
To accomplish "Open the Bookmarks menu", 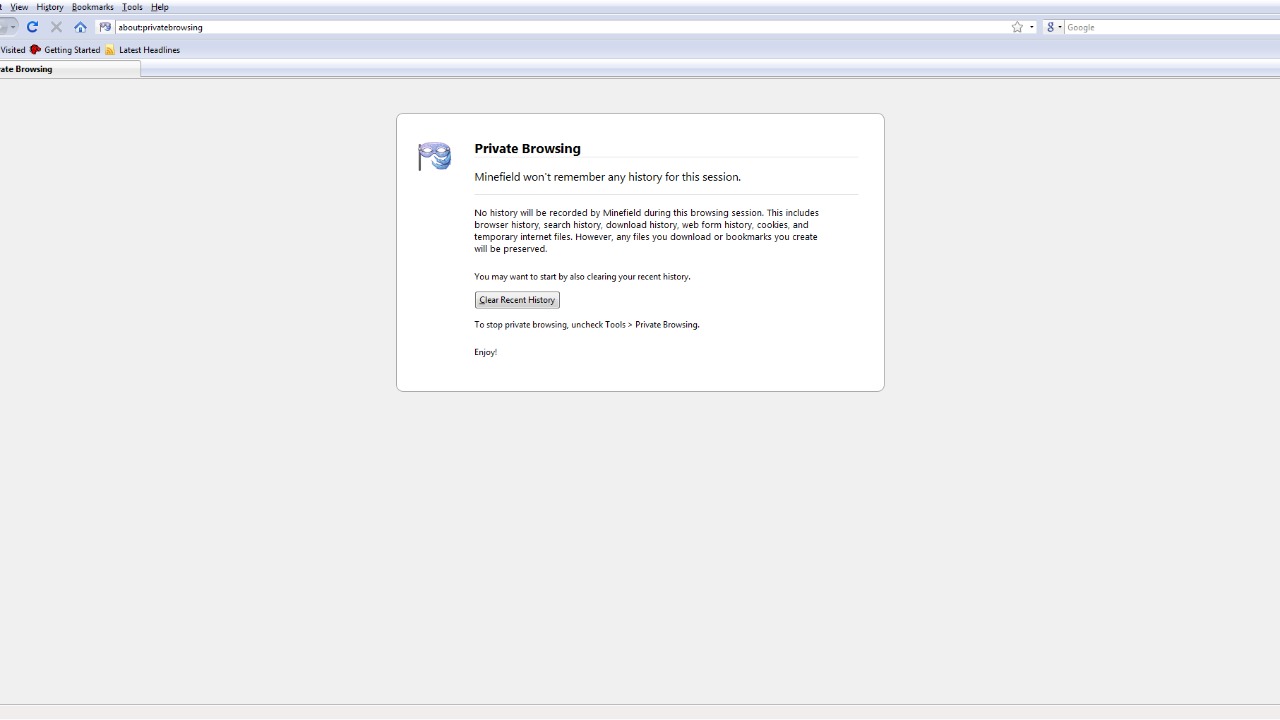I will point(92,7).
